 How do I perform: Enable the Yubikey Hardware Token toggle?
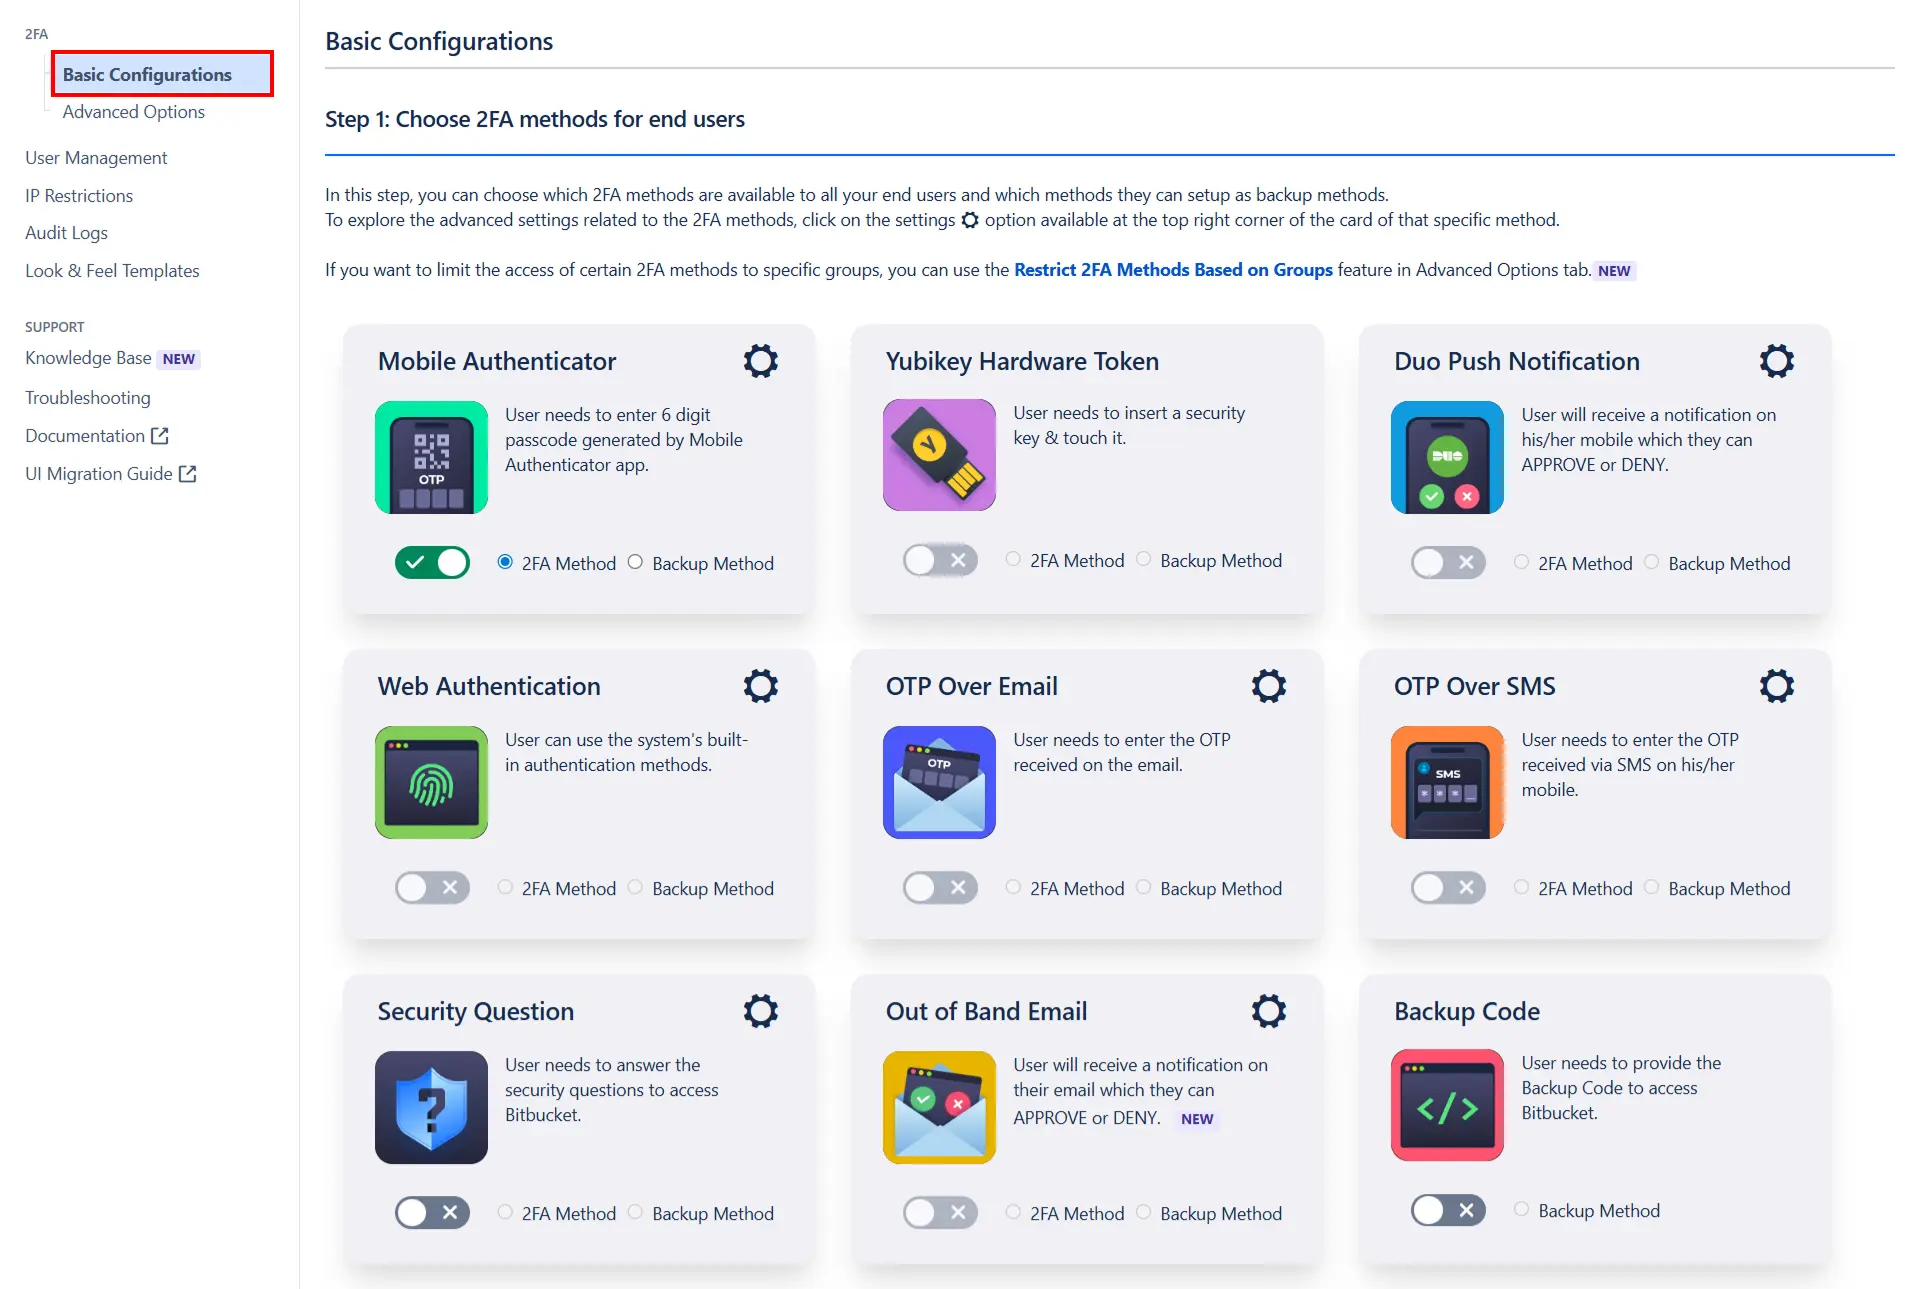click(x=939, y=560)
